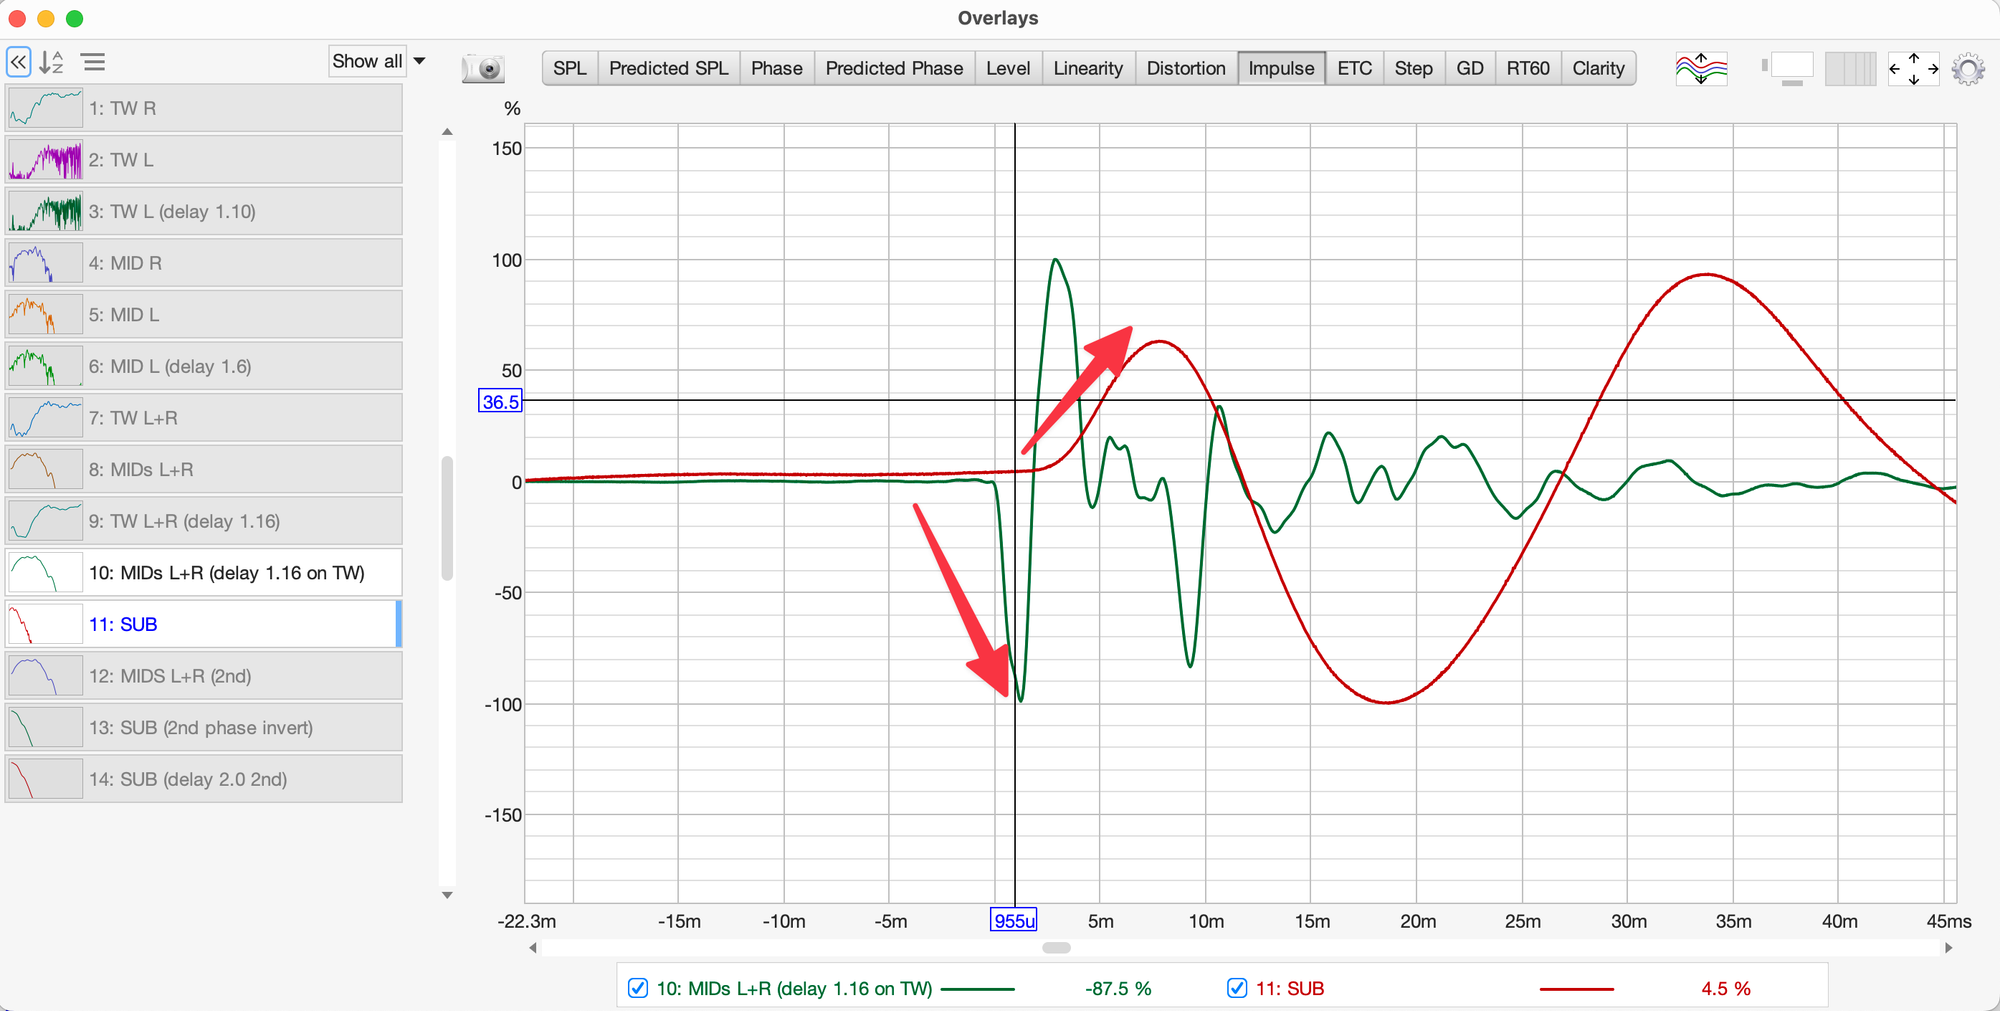Open the measurement list hamburger menu
Image resolution: width=2000 pixels, height=1011 pixels.
[93, 63]
